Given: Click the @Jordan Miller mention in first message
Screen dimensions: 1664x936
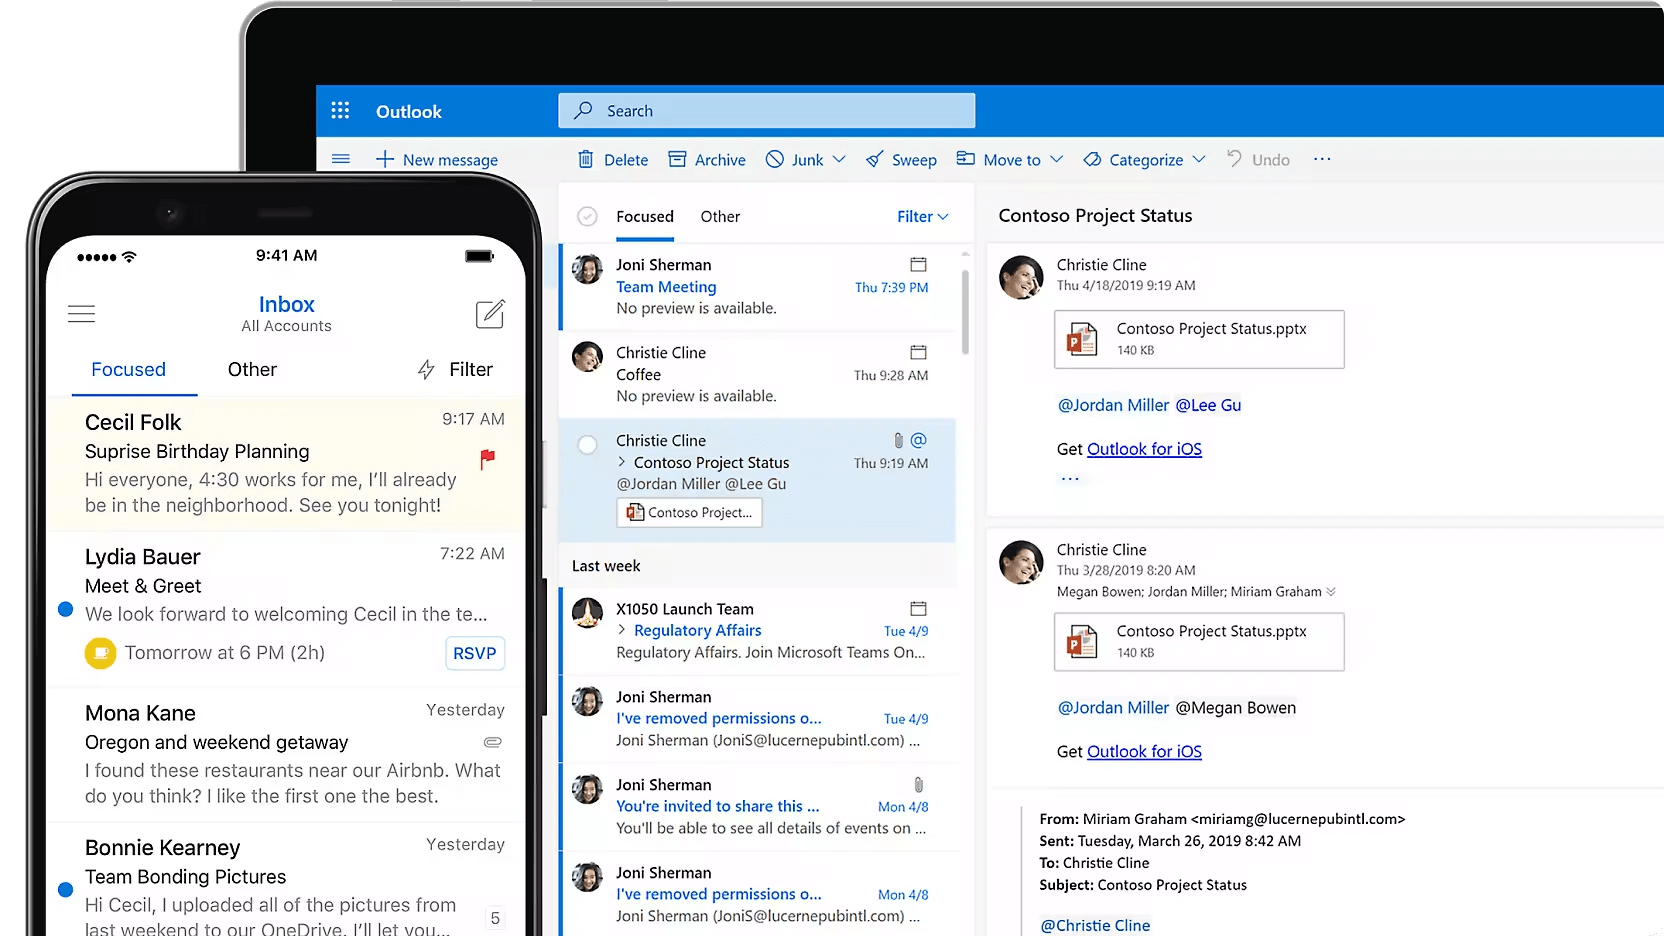Looking at the screenshot, I should pos(1113,405).
